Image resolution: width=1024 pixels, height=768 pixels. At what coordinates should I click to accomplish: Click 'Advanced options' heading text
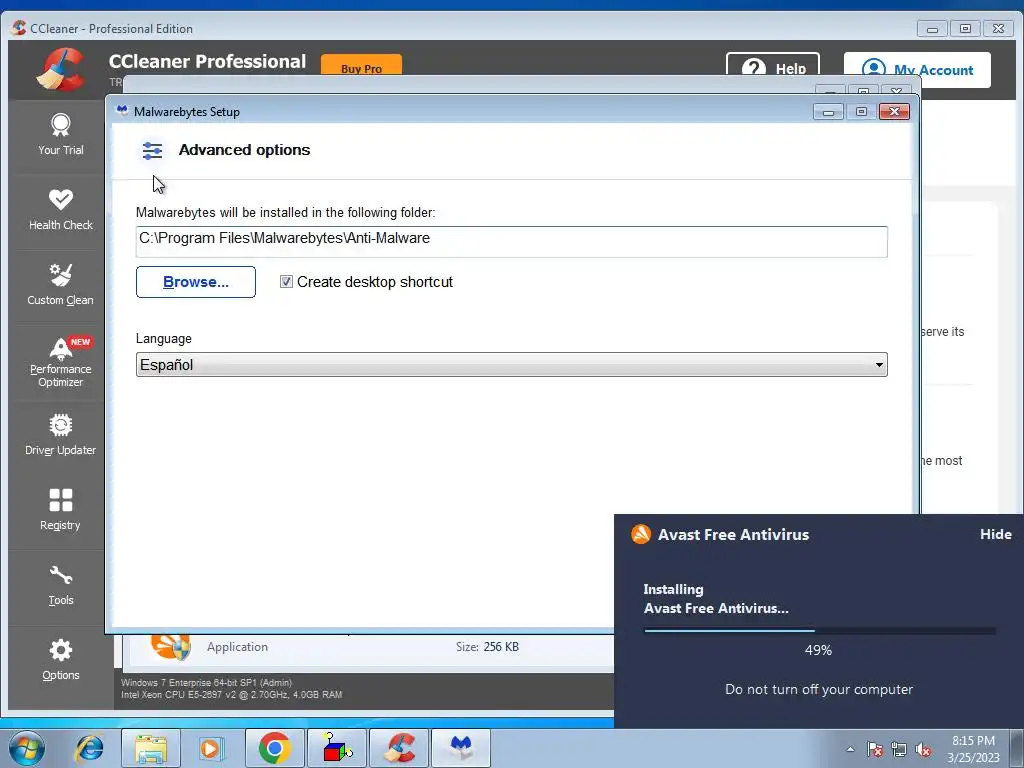tap(244, 150)
